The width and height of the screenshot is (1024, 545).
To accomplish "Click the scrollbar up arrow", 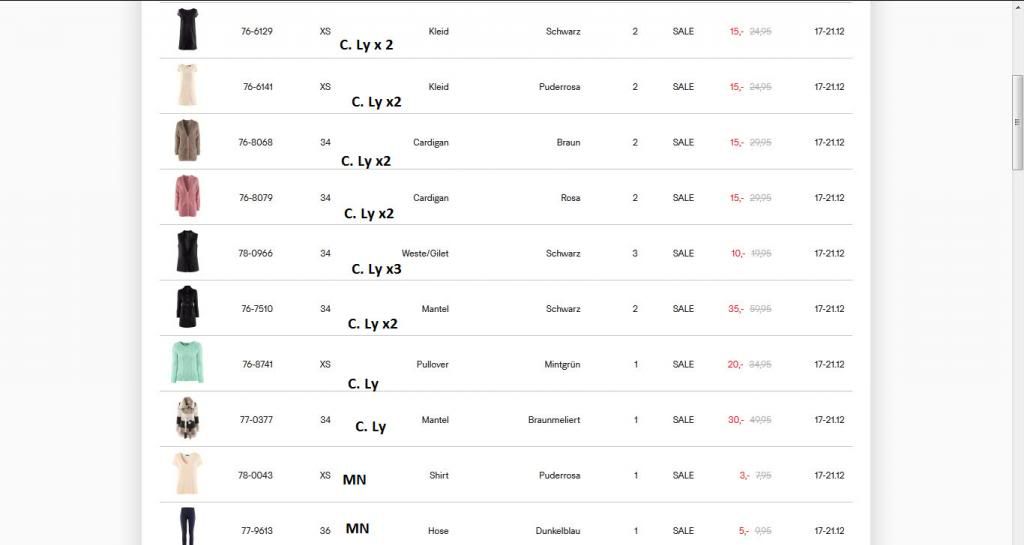I will (x=1018, y=5).
